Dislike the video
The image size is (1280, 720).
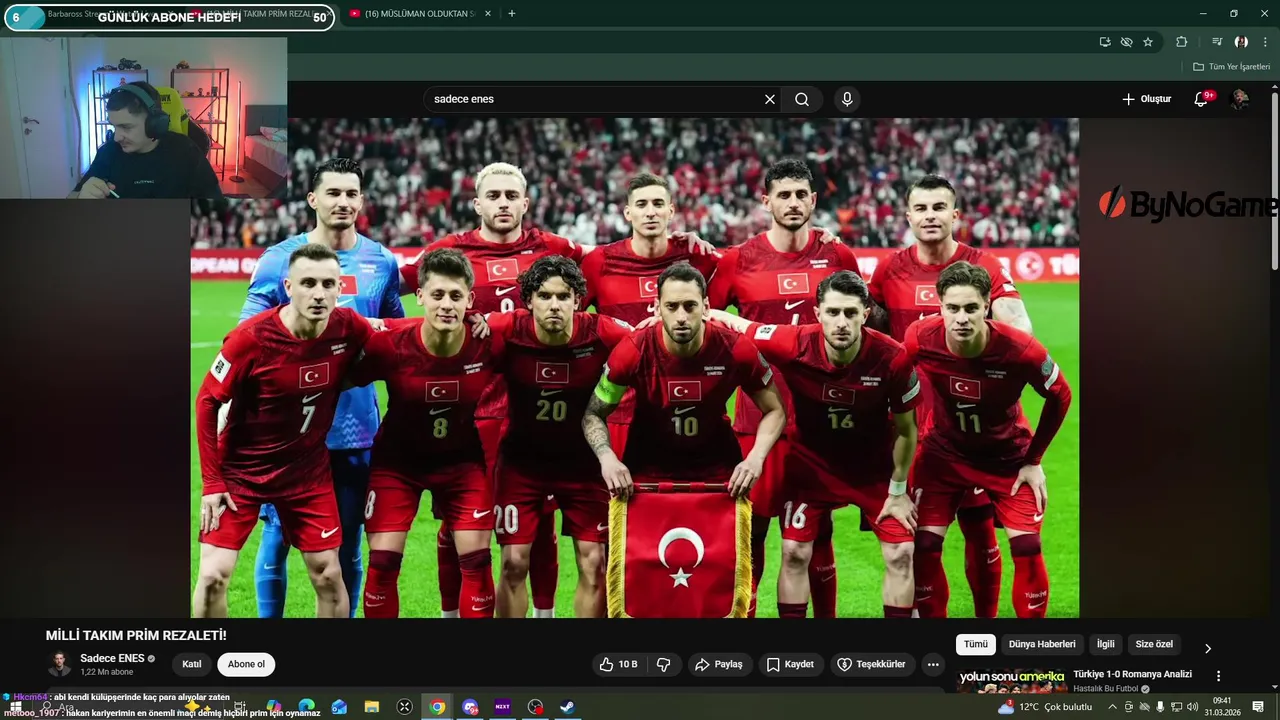coord(663,664)
